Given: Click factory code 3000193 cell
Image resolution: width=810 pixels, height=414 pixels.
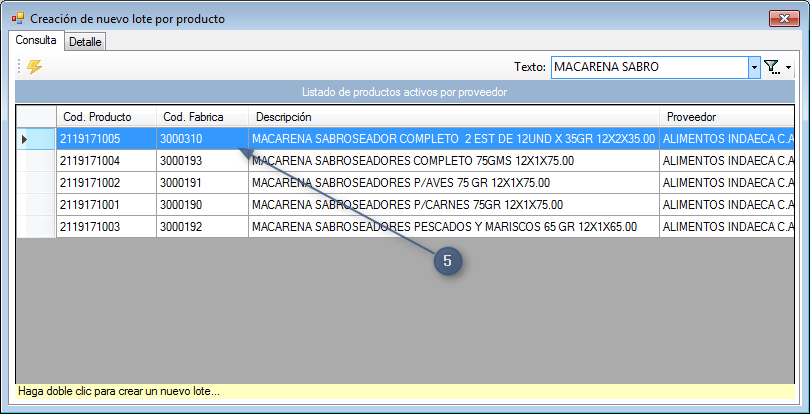Looking at the screenshot, I should tap(202, 161).
